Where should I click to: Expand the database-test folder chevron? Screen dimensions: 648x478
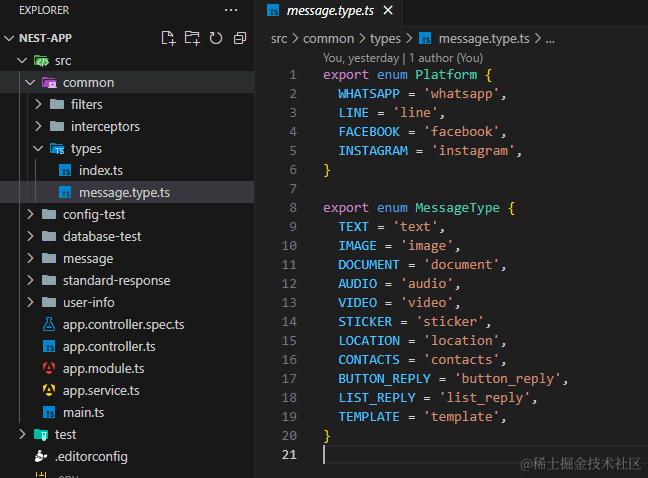pyautogui.click(x=30, y=236)
